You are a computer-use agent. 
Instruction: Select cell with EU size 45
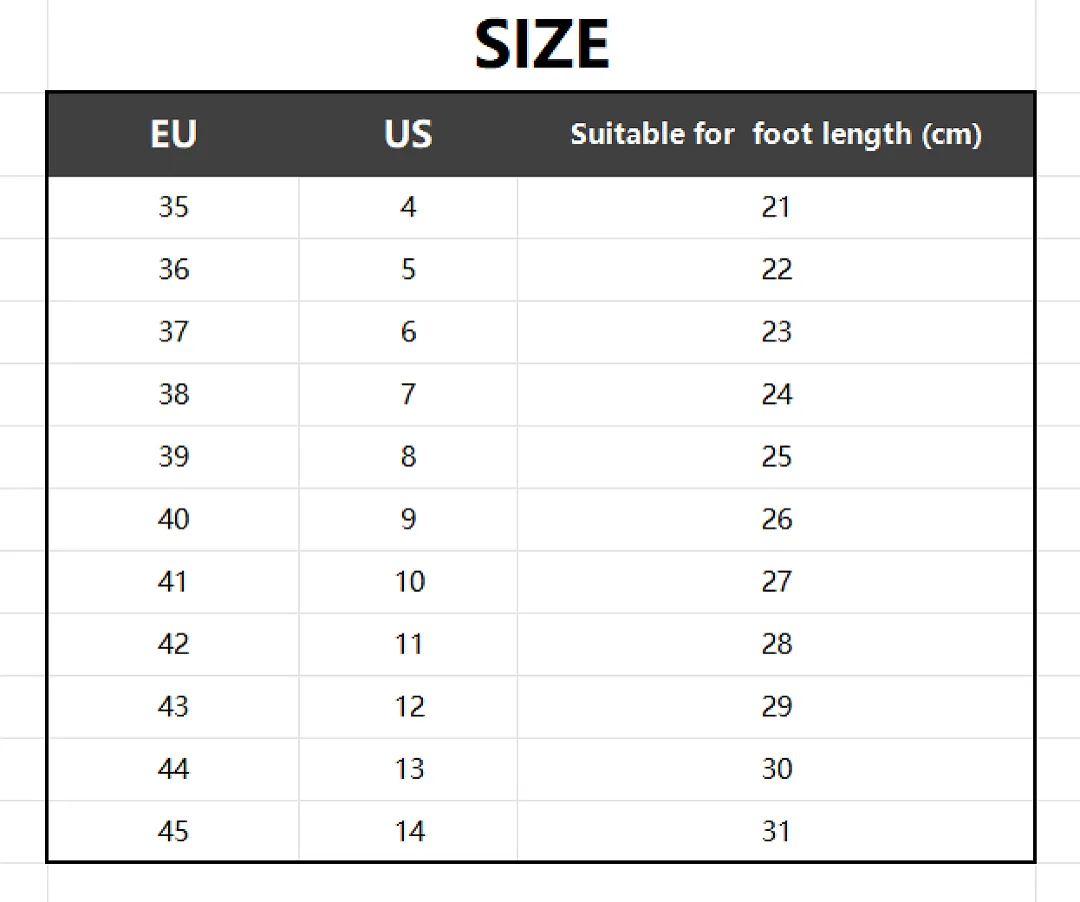point(174,831)
